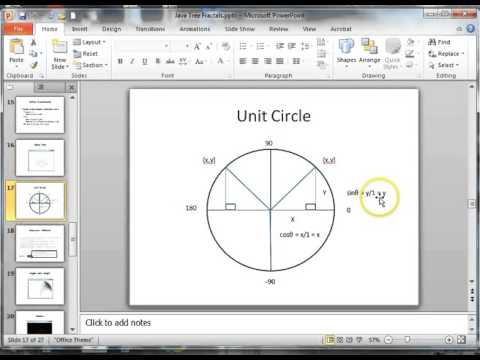Align text left
480x360 pixels.
point(243,61)
